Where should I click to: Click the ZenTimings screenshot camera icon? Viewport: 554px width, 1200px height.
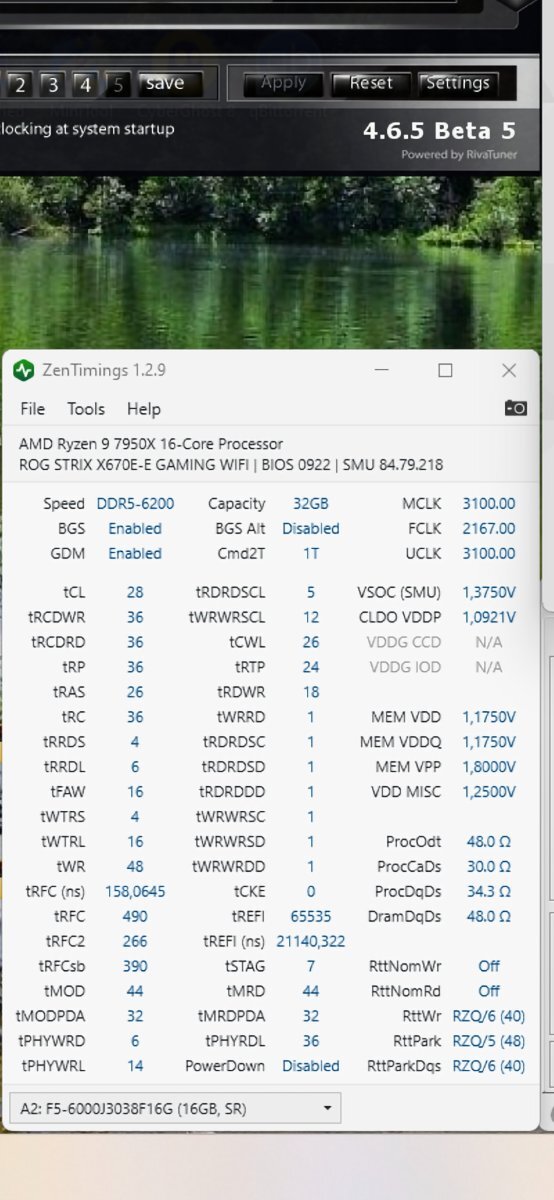(x=515, y=408)
